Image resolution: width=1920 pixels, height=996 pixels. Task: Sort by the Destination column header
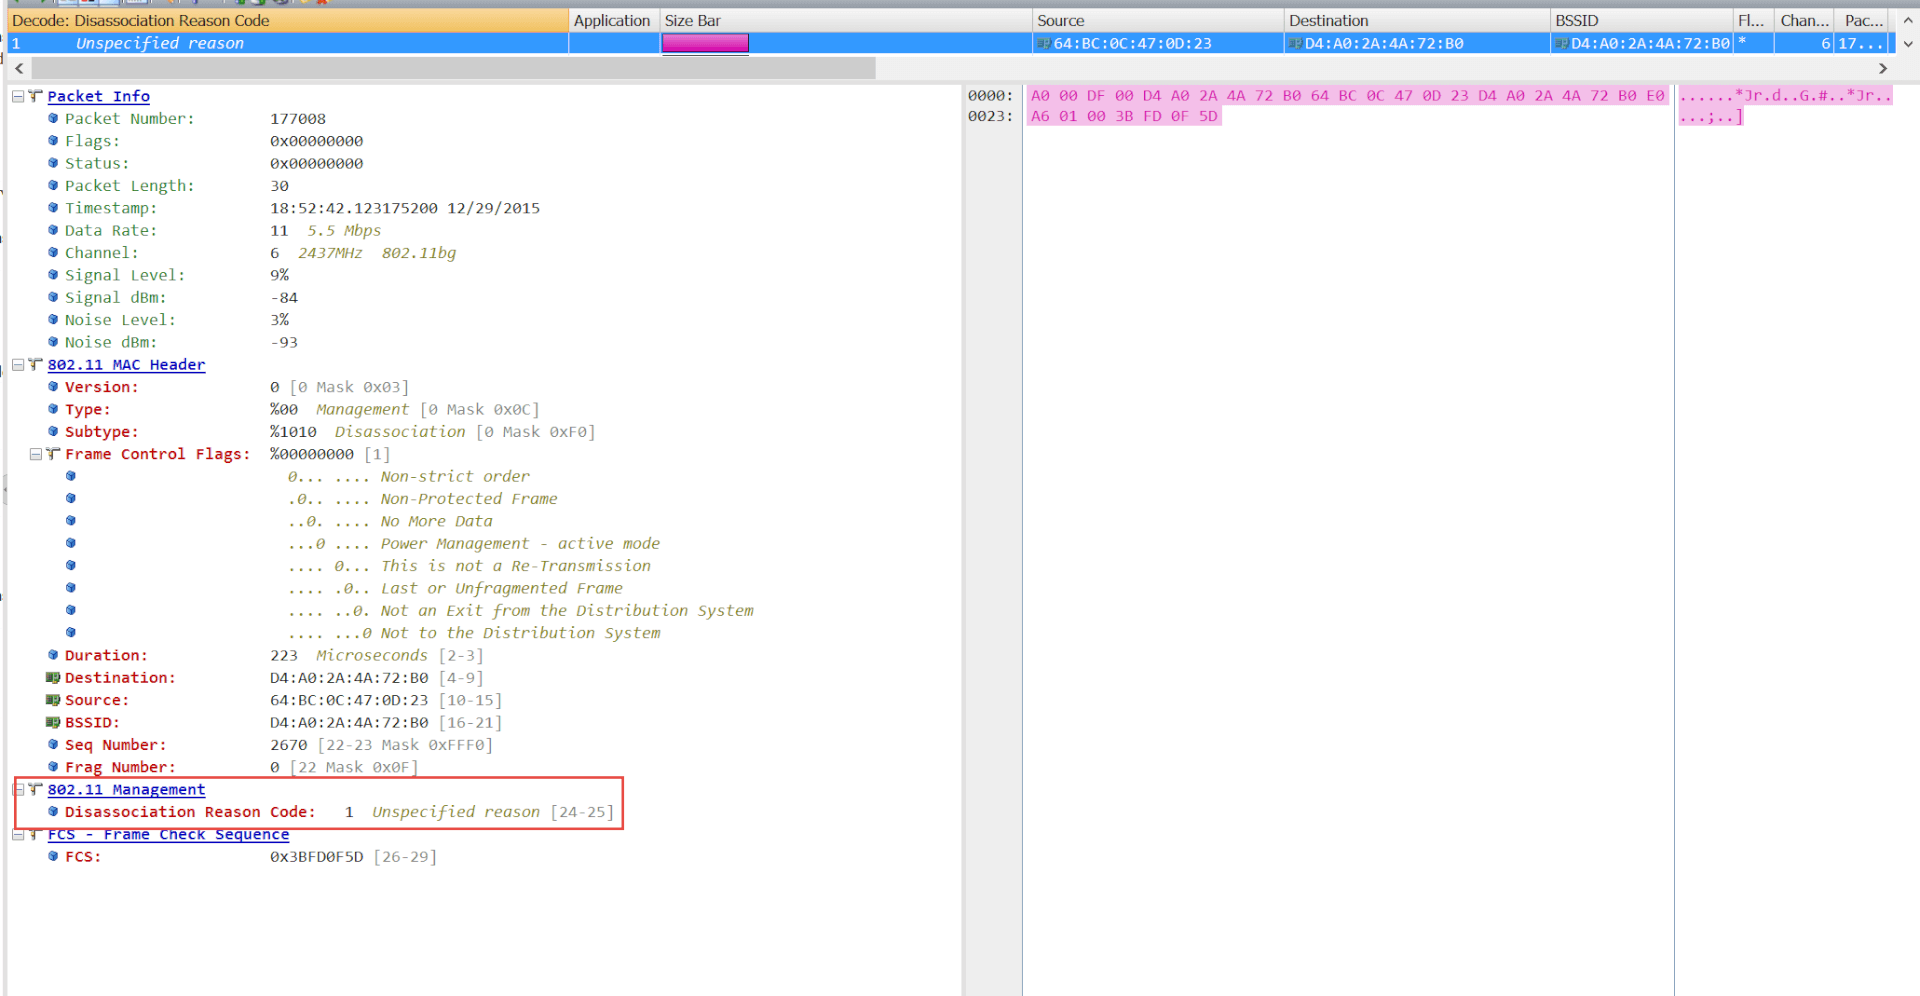1328,20
